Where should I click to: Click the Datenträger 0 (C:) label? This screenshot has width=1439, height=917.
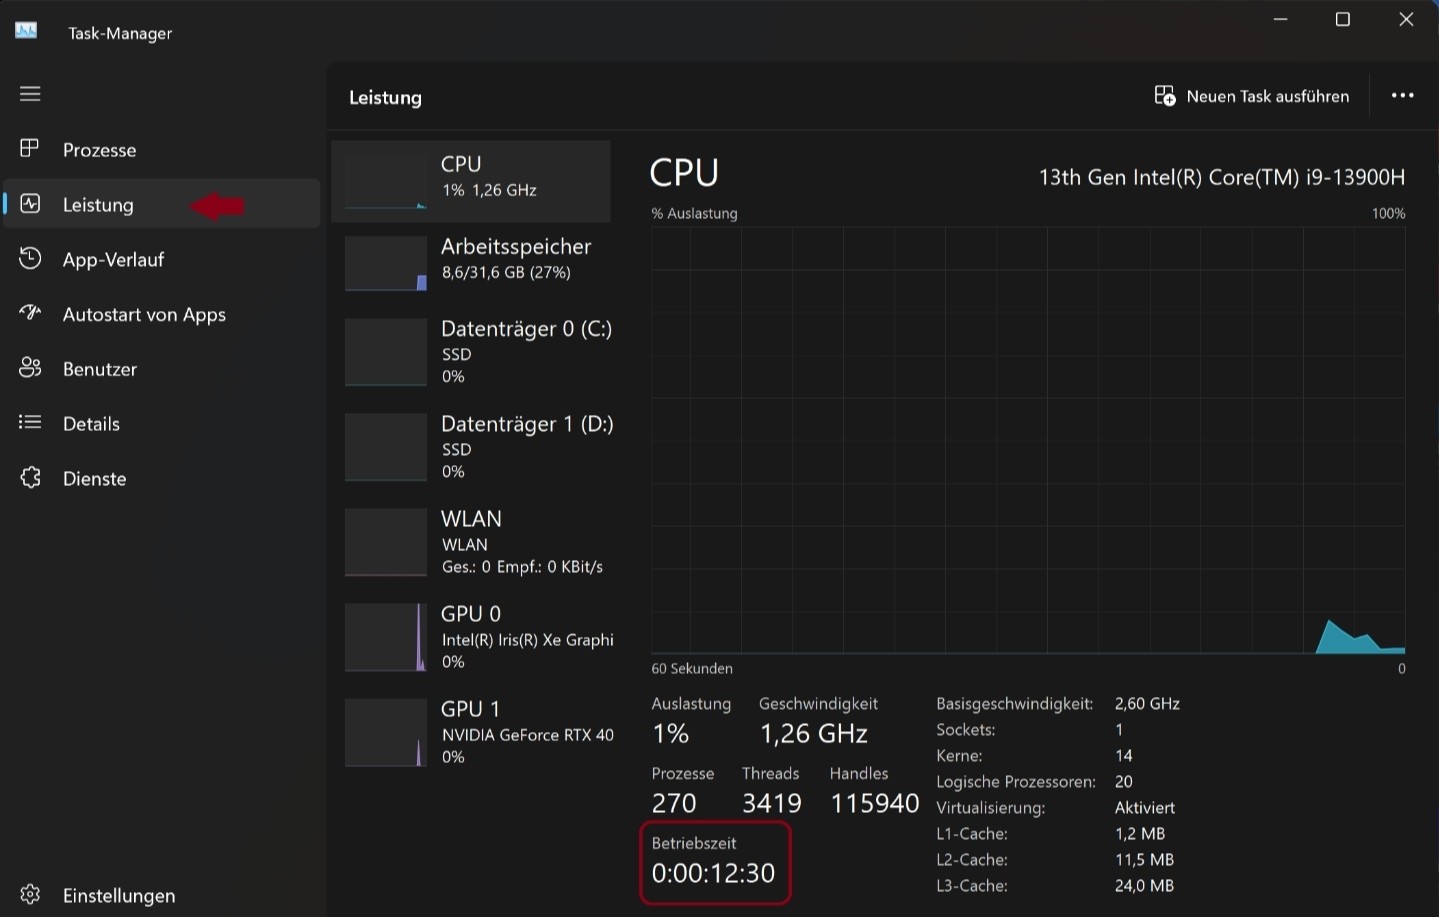tap(526, 329)
